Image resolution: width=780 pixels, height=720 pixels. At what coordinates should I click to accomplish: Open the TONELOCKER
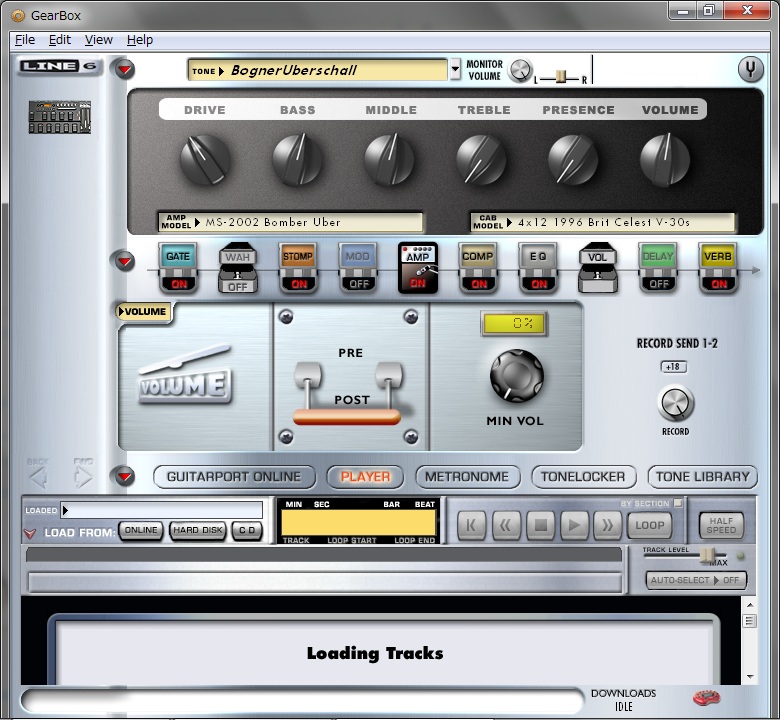[x=583, y=477]
